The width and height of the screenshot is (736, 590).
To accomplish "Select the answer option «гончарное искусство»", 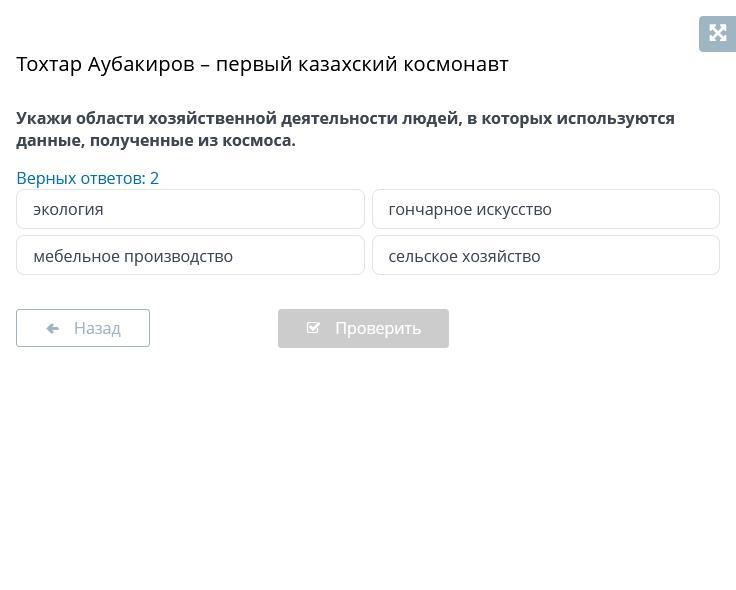I will point(545,209).
